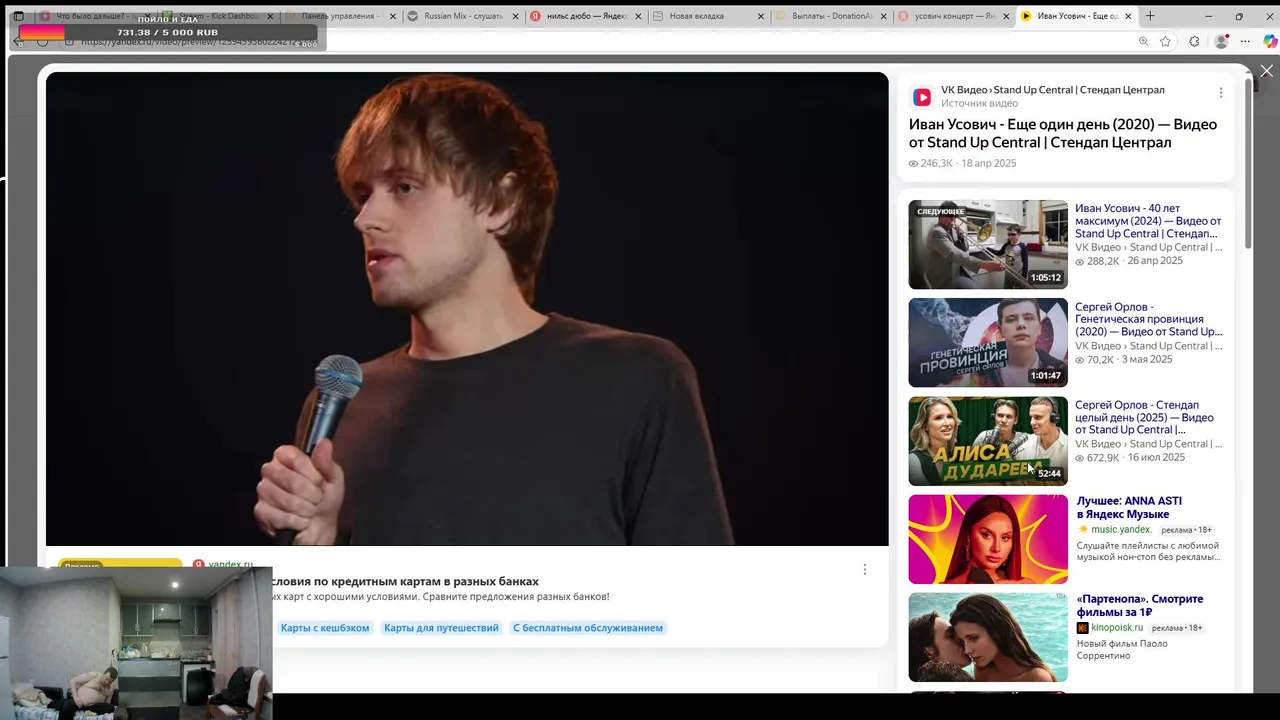Open a new browser tab
This screenshot has height=720, width=1280.
pyautogui.click(x=1150, y=16)
